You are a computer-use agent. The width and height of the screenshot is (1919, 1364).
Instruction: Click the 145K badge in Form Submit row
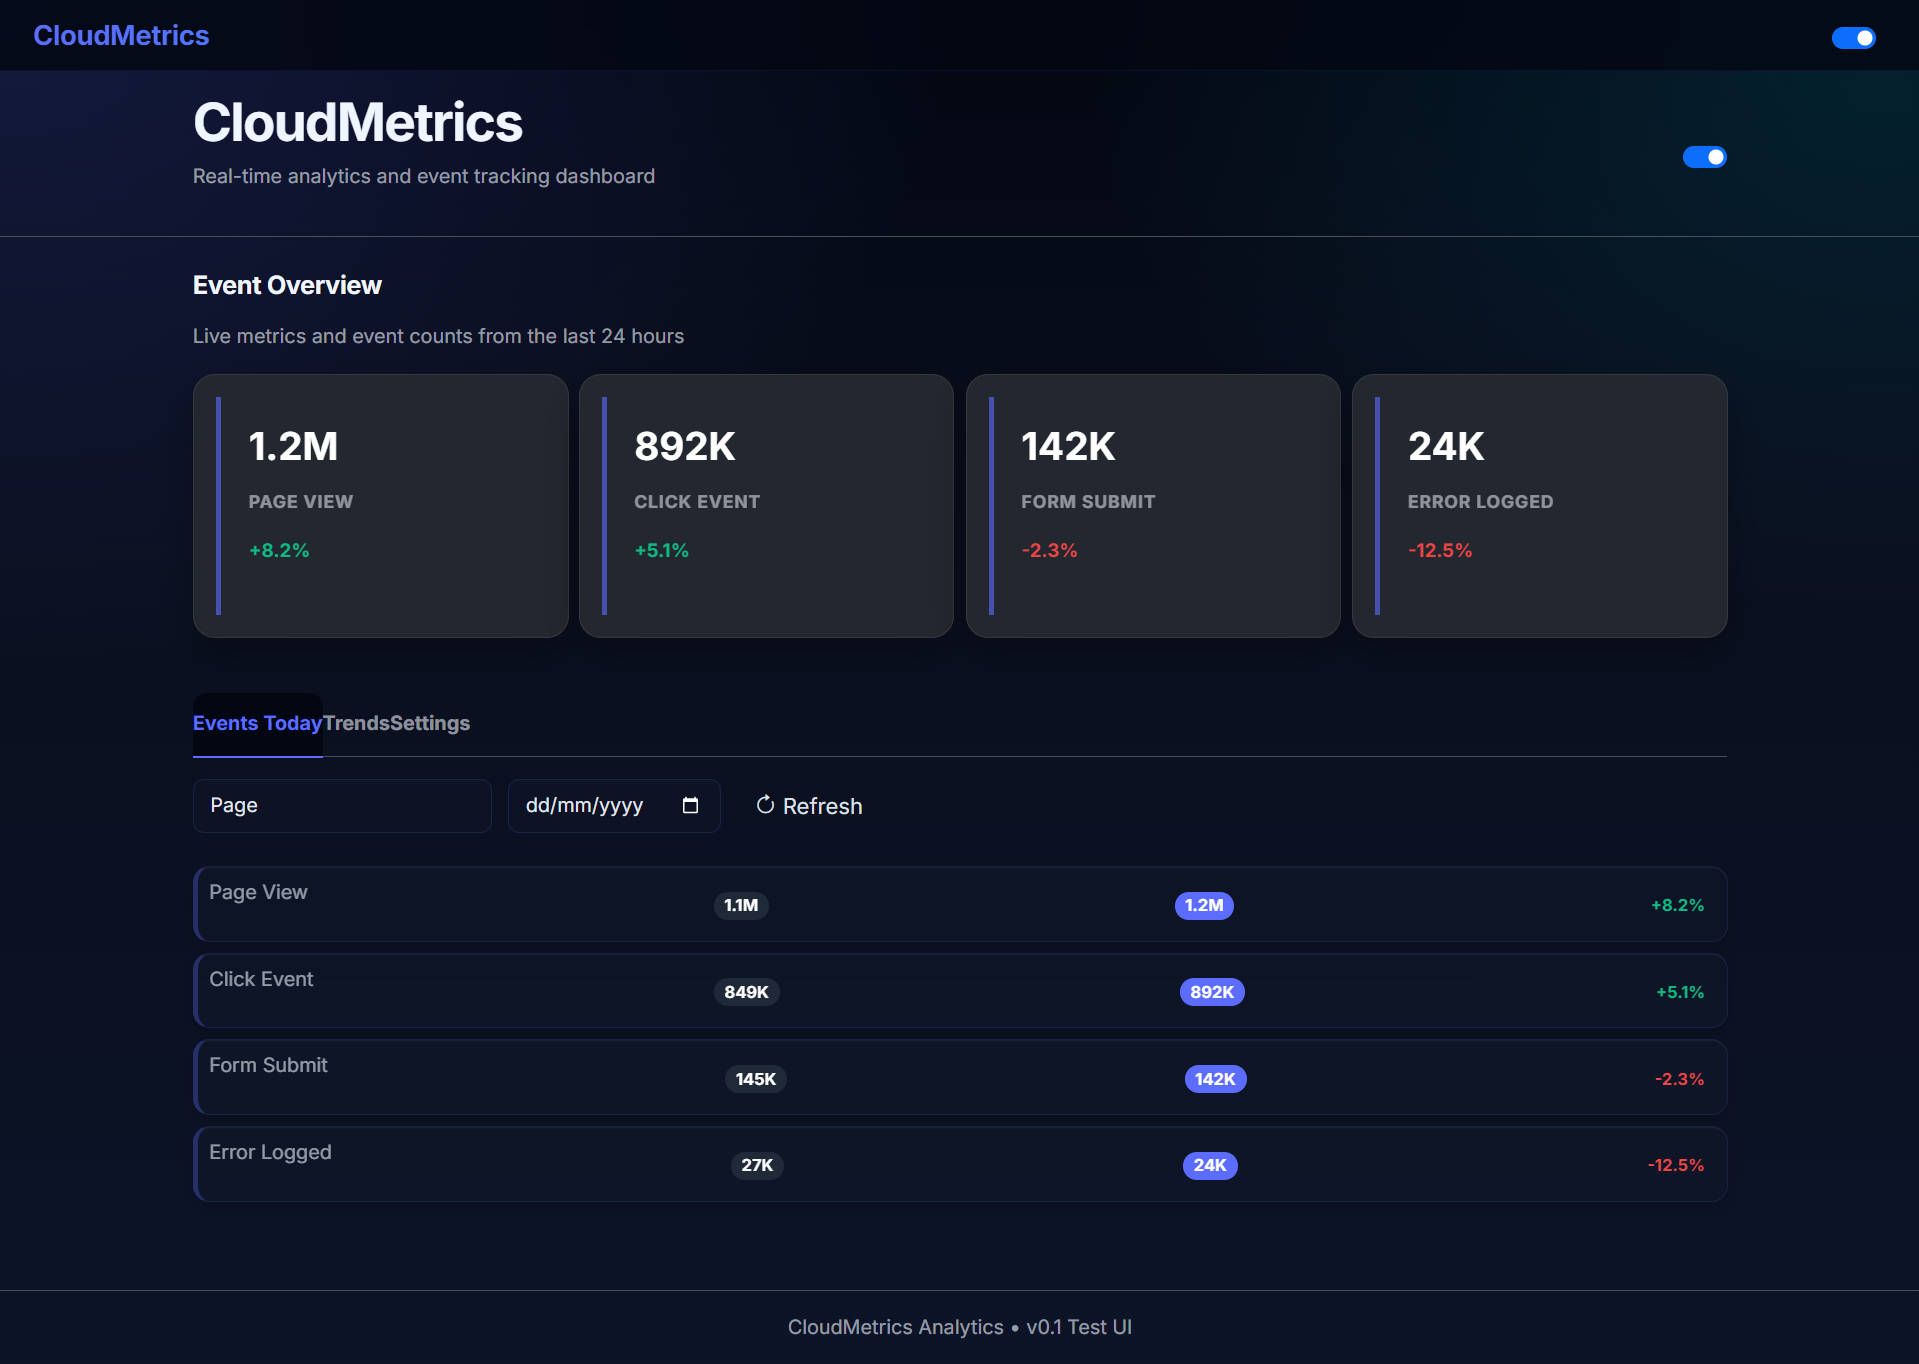(756, 1079)
